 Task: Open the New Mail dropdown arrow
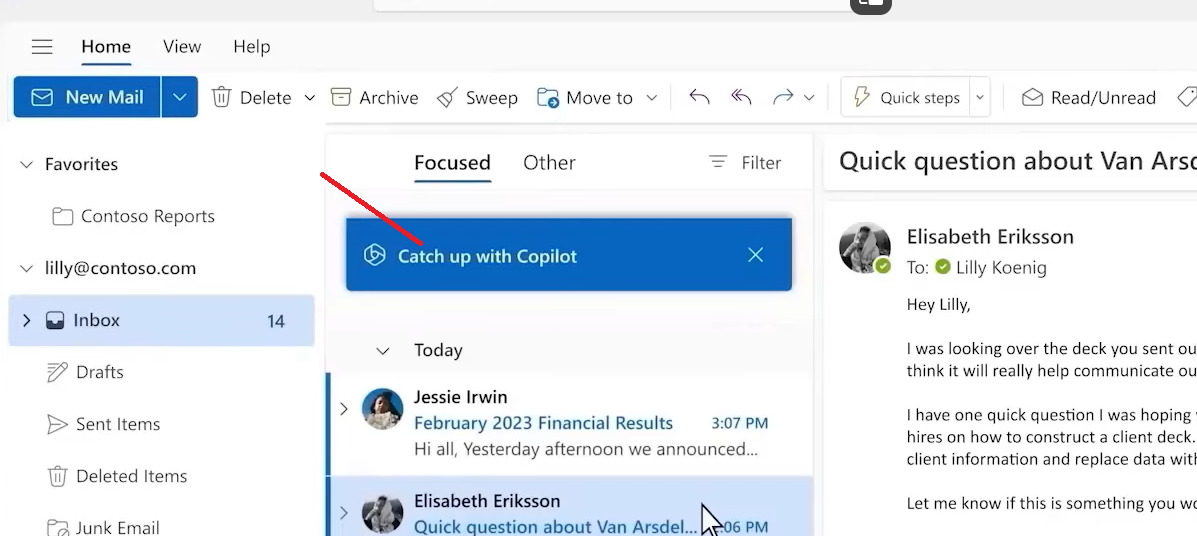[180, 97]
